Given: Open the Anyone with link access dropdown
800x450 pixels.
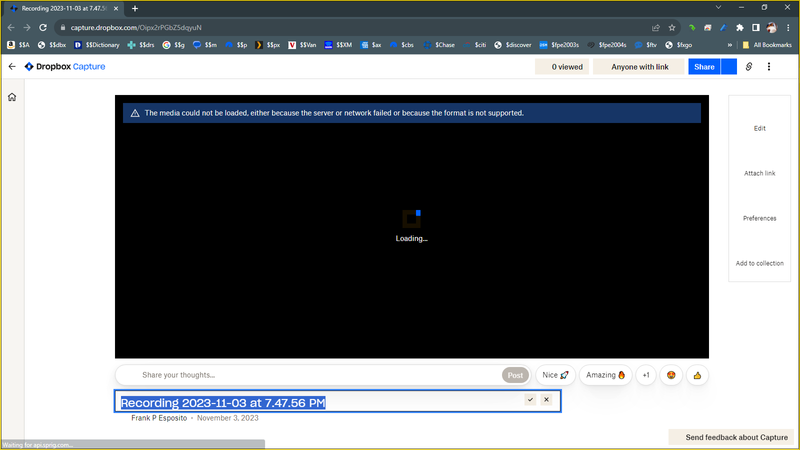Looking at the screenshot, I should (x=639, y=67).
